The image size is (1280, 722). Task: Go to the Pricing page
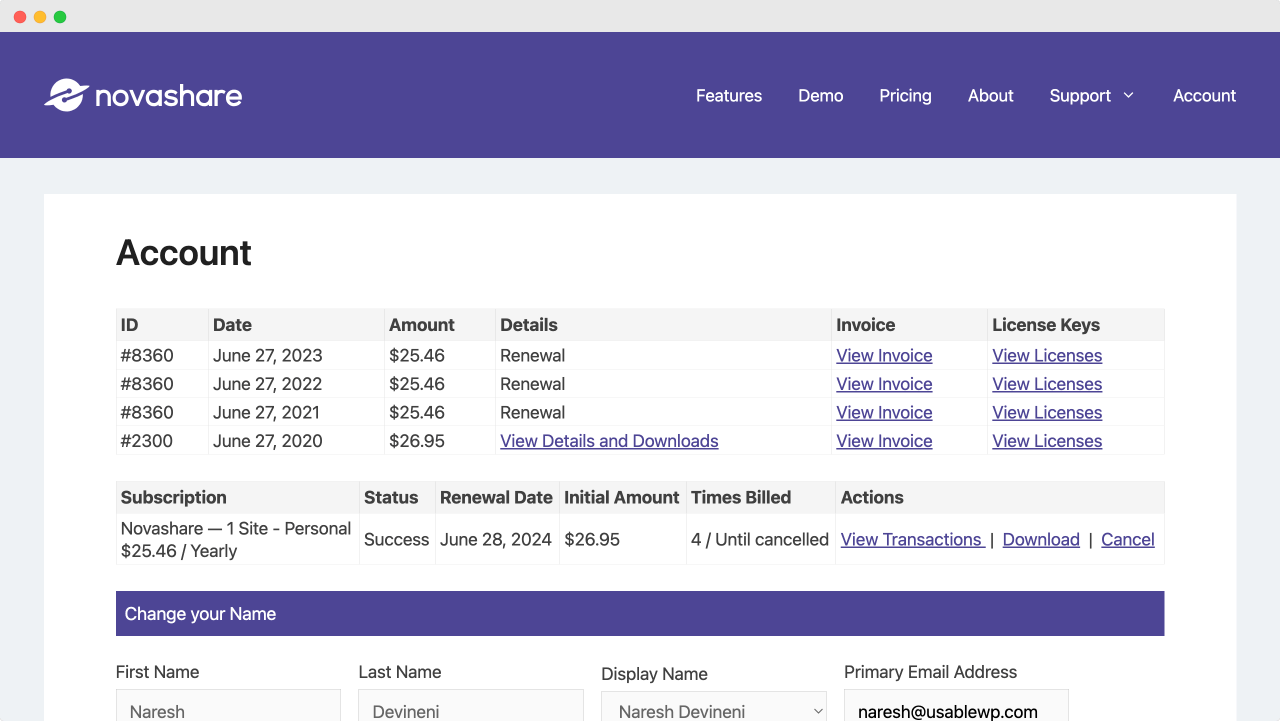click(906, 96)
